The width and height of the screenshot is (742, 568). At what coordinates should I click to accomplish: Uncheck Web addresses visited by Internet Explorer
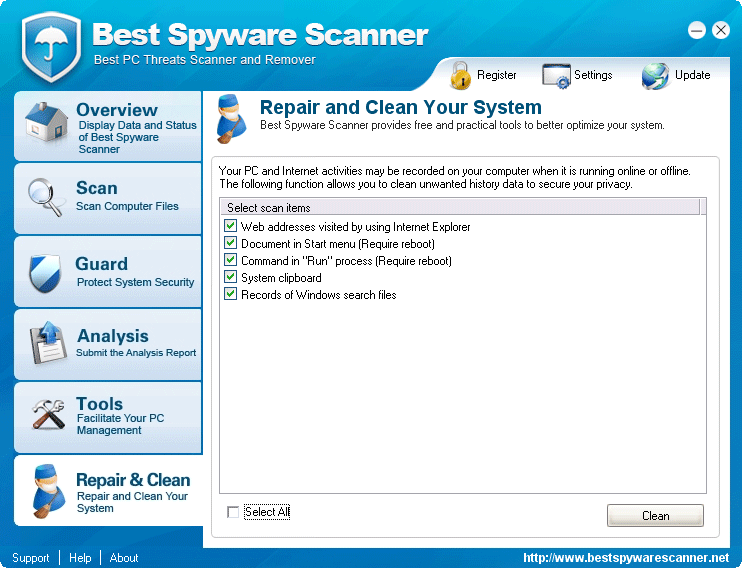pos(230,226)
